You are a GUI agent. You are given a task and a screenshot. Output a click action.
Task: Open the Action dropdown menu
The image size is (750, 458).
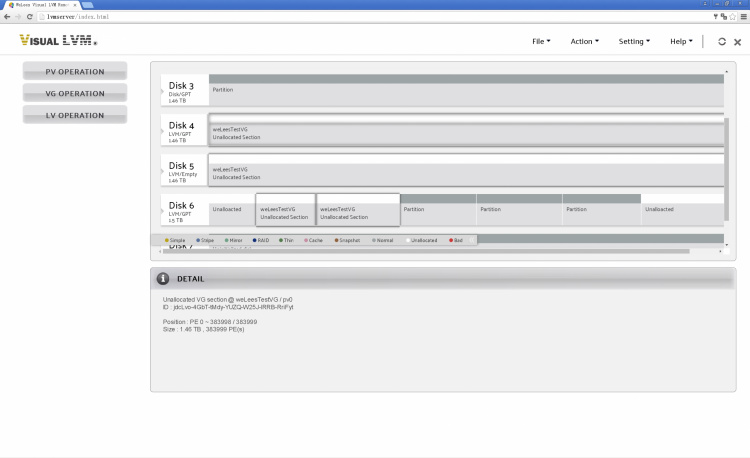[584, 41]
